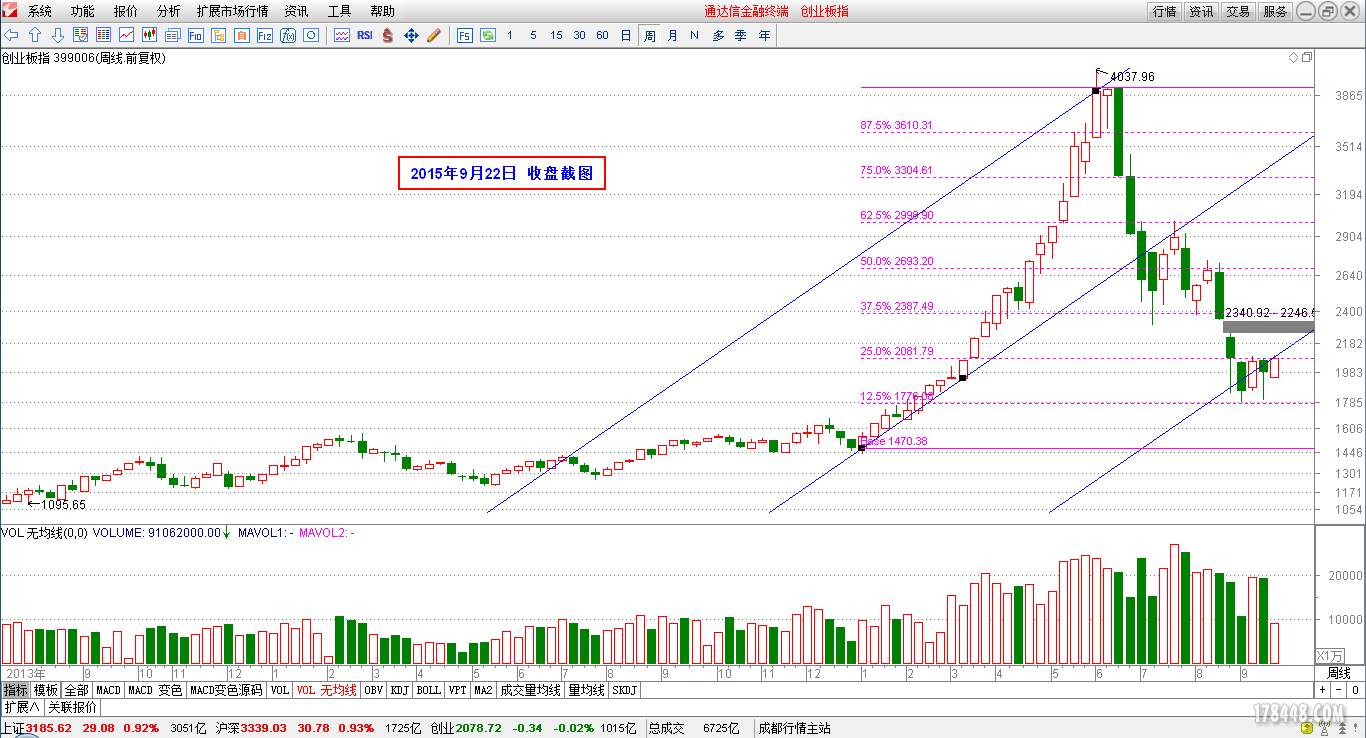Click the green refresh icon
The height and width of the screenshot is (738, 1366).
487,35
